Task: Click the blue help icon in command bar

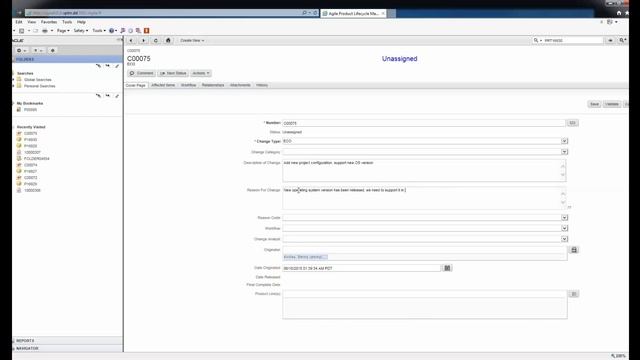Action: 111,31
